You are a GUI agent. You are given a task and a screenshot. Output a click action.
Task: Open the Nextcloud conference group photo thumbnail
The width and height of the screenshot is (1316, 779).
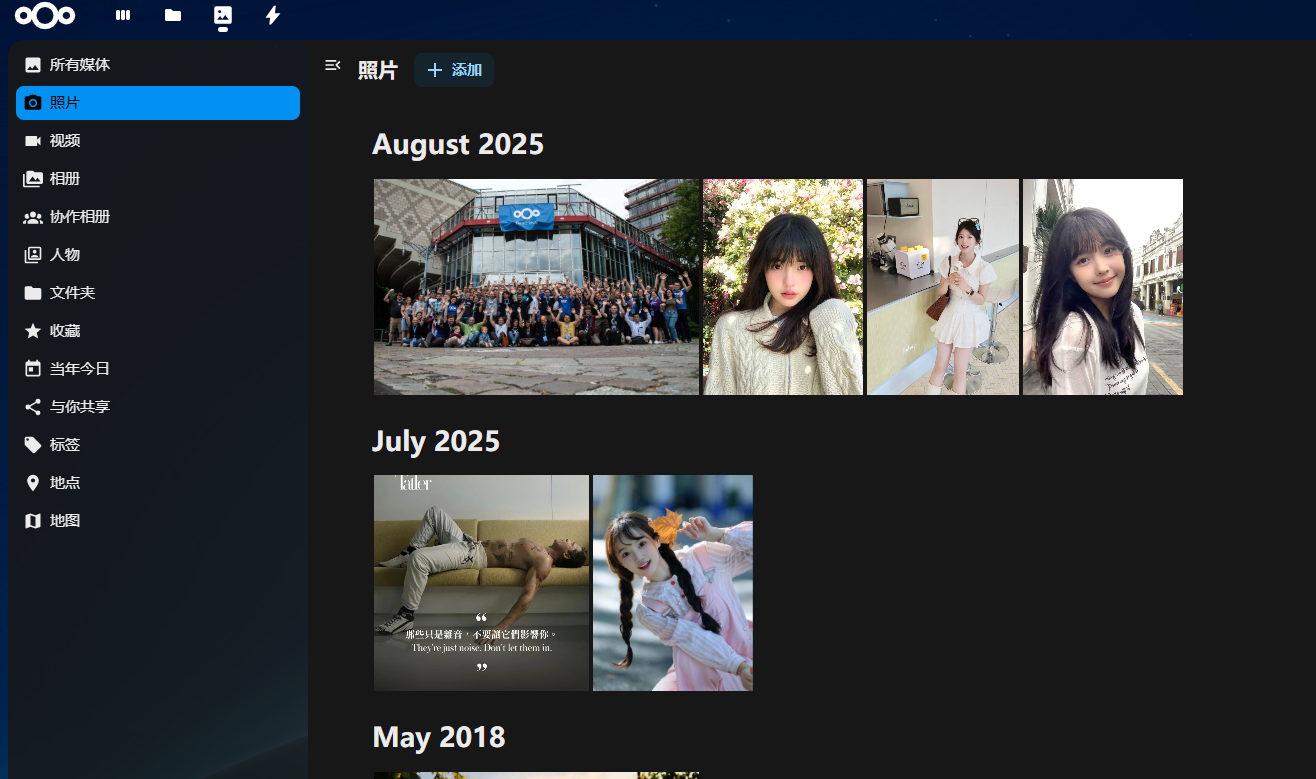coord(536,287)
